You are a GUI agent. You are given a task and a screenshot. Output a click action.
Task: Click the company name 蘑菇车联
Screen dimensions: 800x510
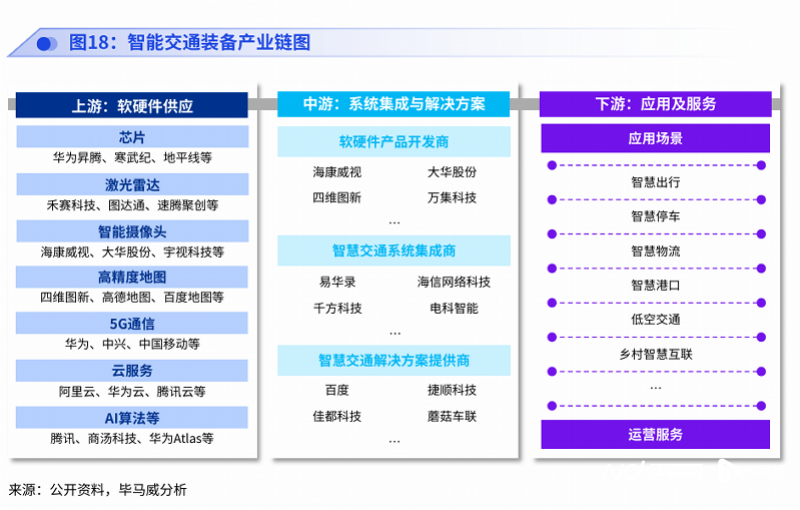pyautogui.click(x=452, y=417)
